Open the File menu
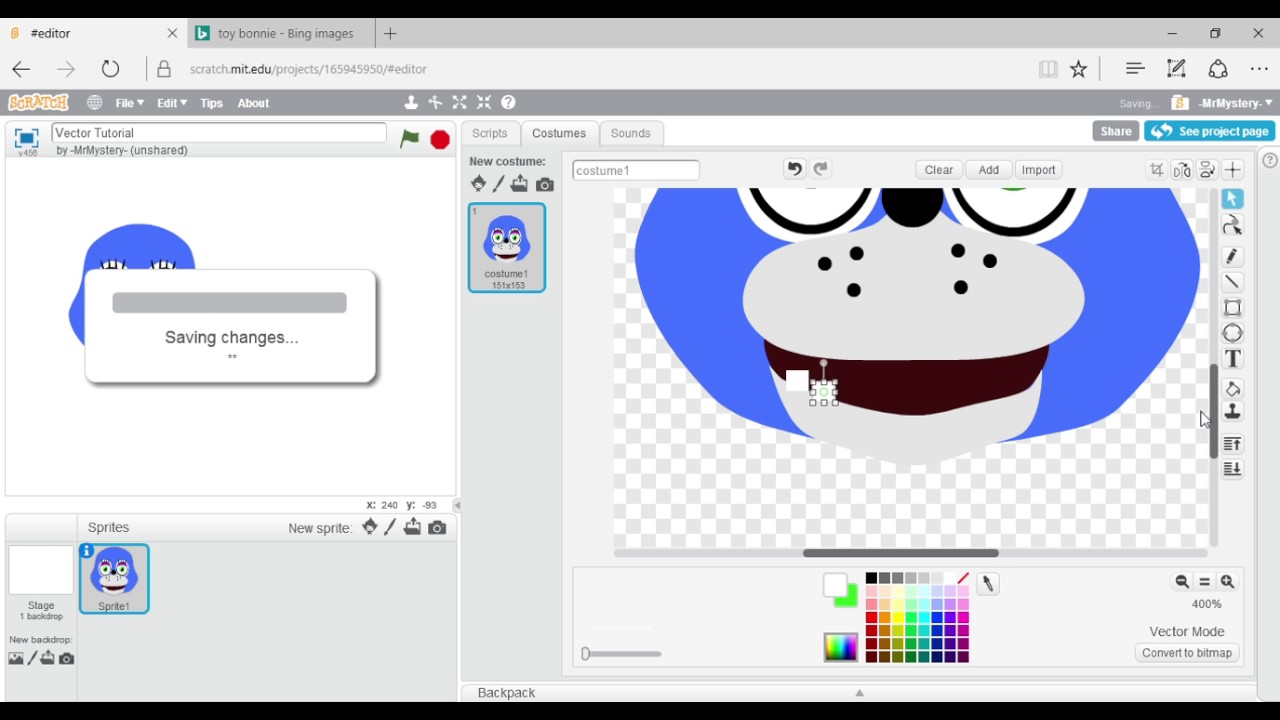The image size is (1280, 720). 129,103
